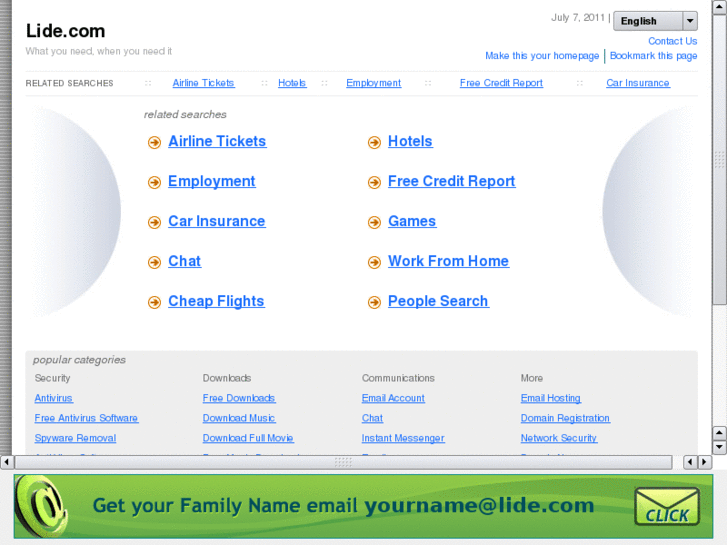Viewport: 727px width, 545px height.
Task: Click the orange arrow icon beside Work From Home
Action: point(374,262)
